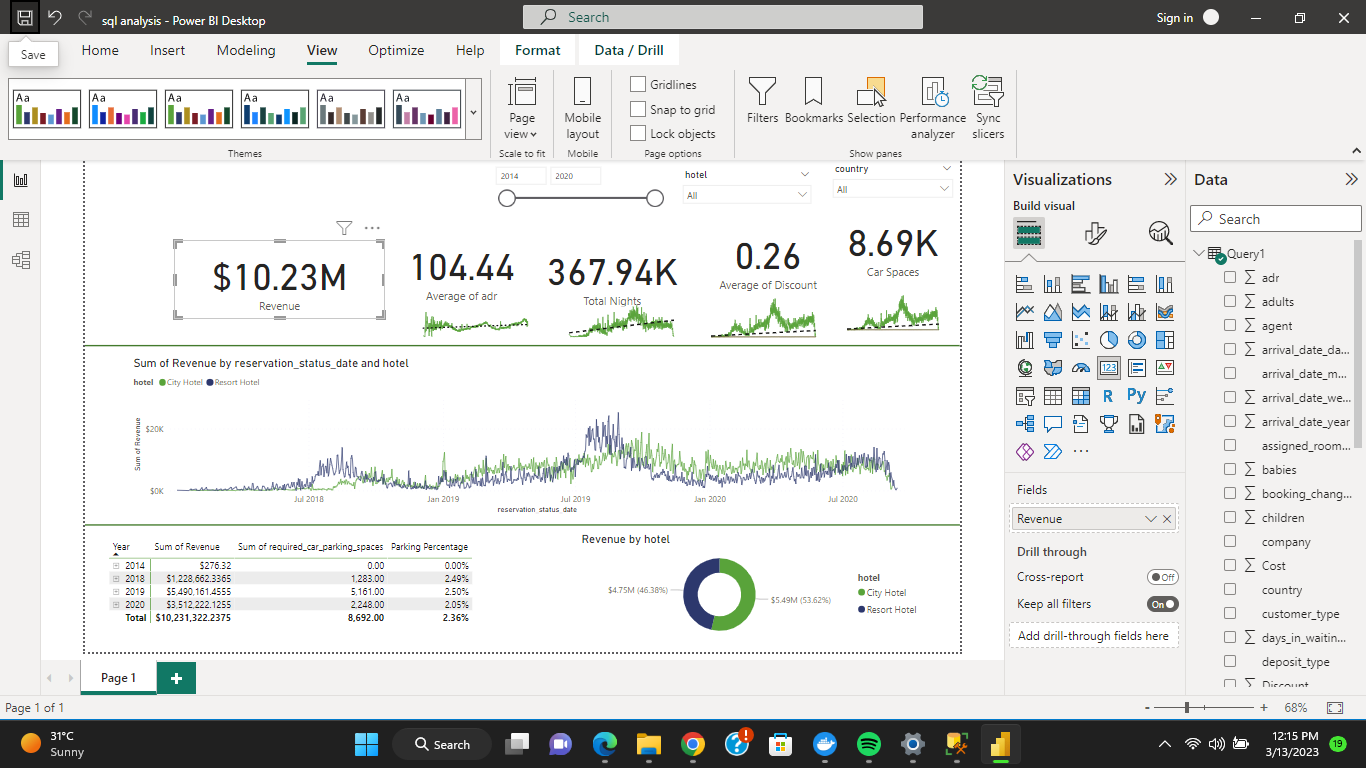1366x768 pixels.
Task: Open the Format menu
Action: click(x=537, y=49)
